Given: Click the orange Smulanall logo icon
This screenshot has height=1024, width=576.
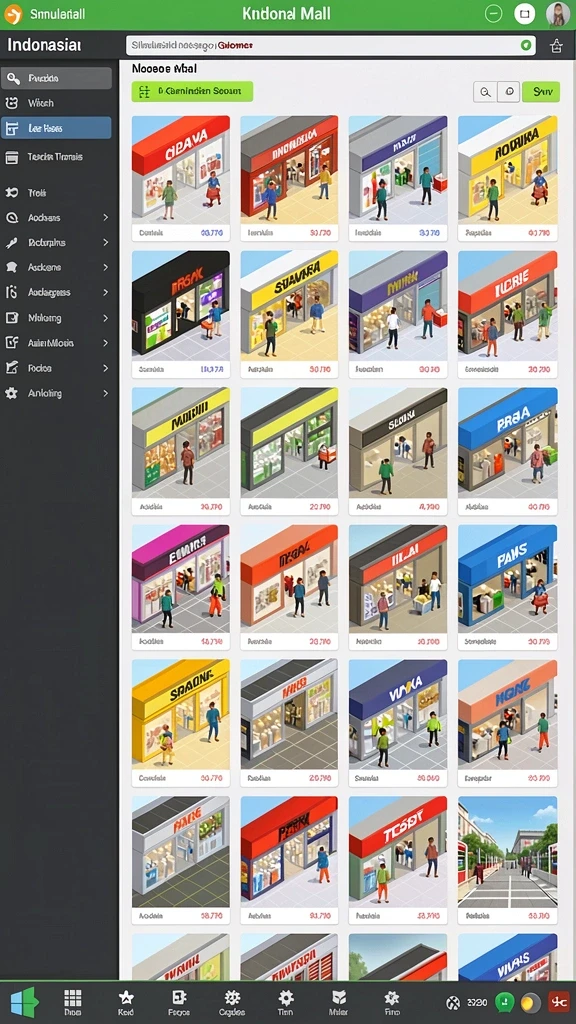Looking at the screenshot, I should tap(13, 14).
